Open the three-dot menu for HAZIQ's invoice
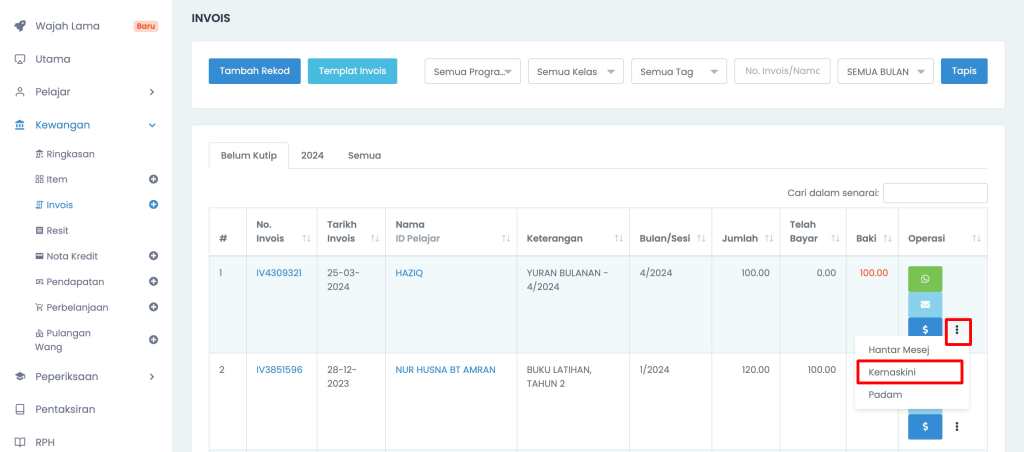1024x452 pixels. pyautogui.click(x=957, y=331)
